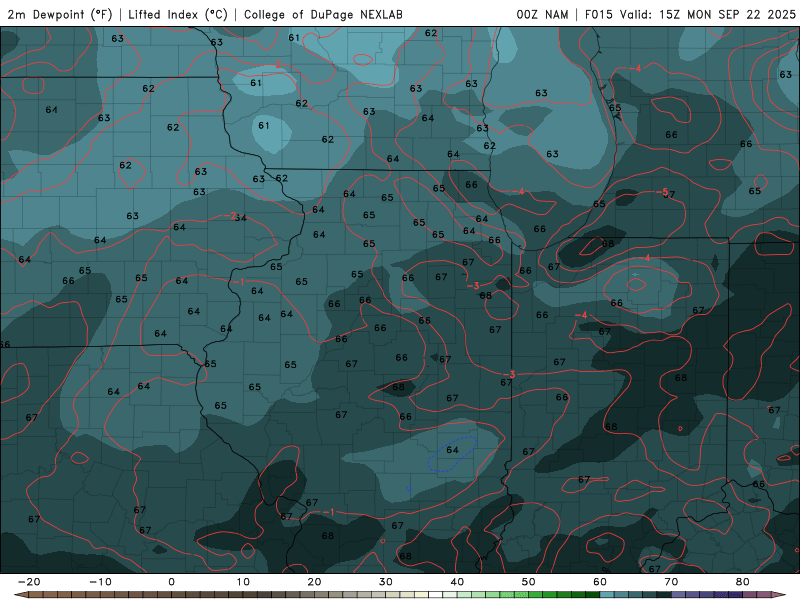Click the "-10" tick label on the color legend

tap(100, 582)
